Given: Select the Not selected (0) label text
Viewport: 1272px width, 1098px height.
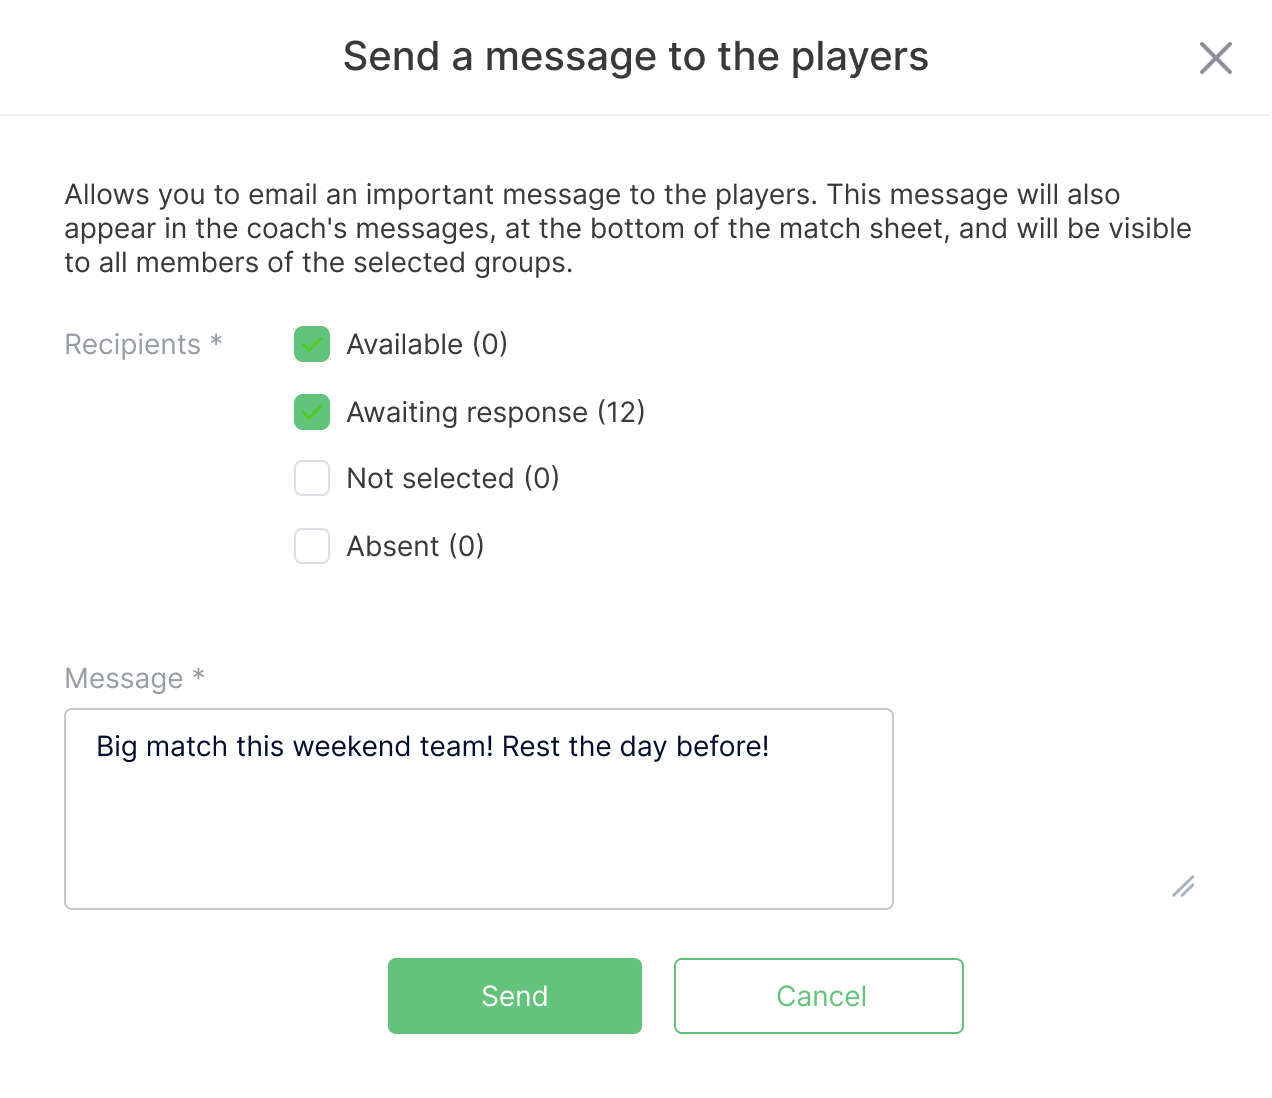Looking at the screenshot, I should point(453,478).
